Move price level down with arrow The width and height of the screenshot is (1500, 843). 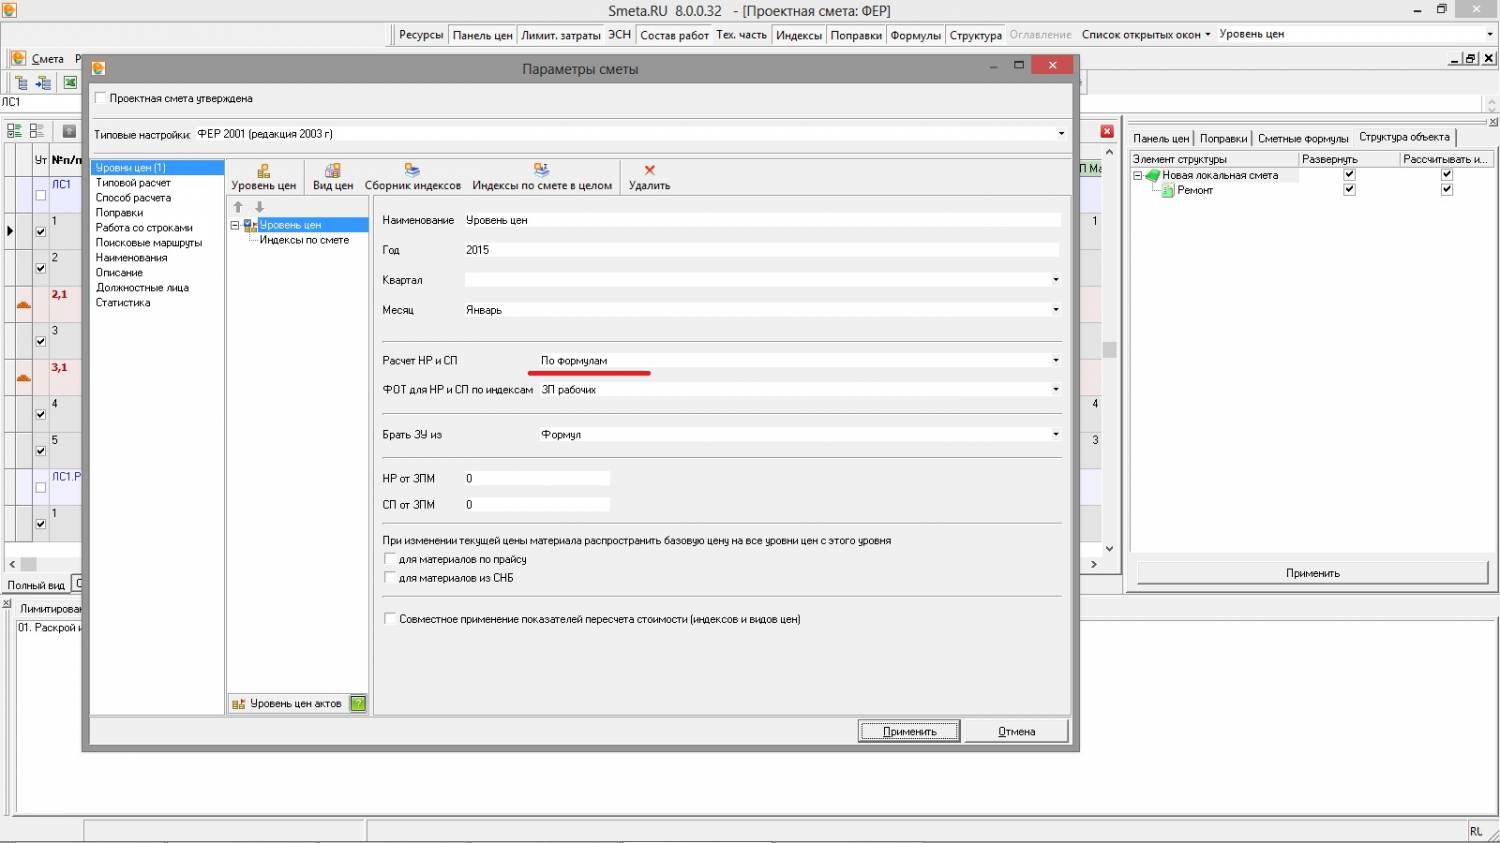point(260,207)
